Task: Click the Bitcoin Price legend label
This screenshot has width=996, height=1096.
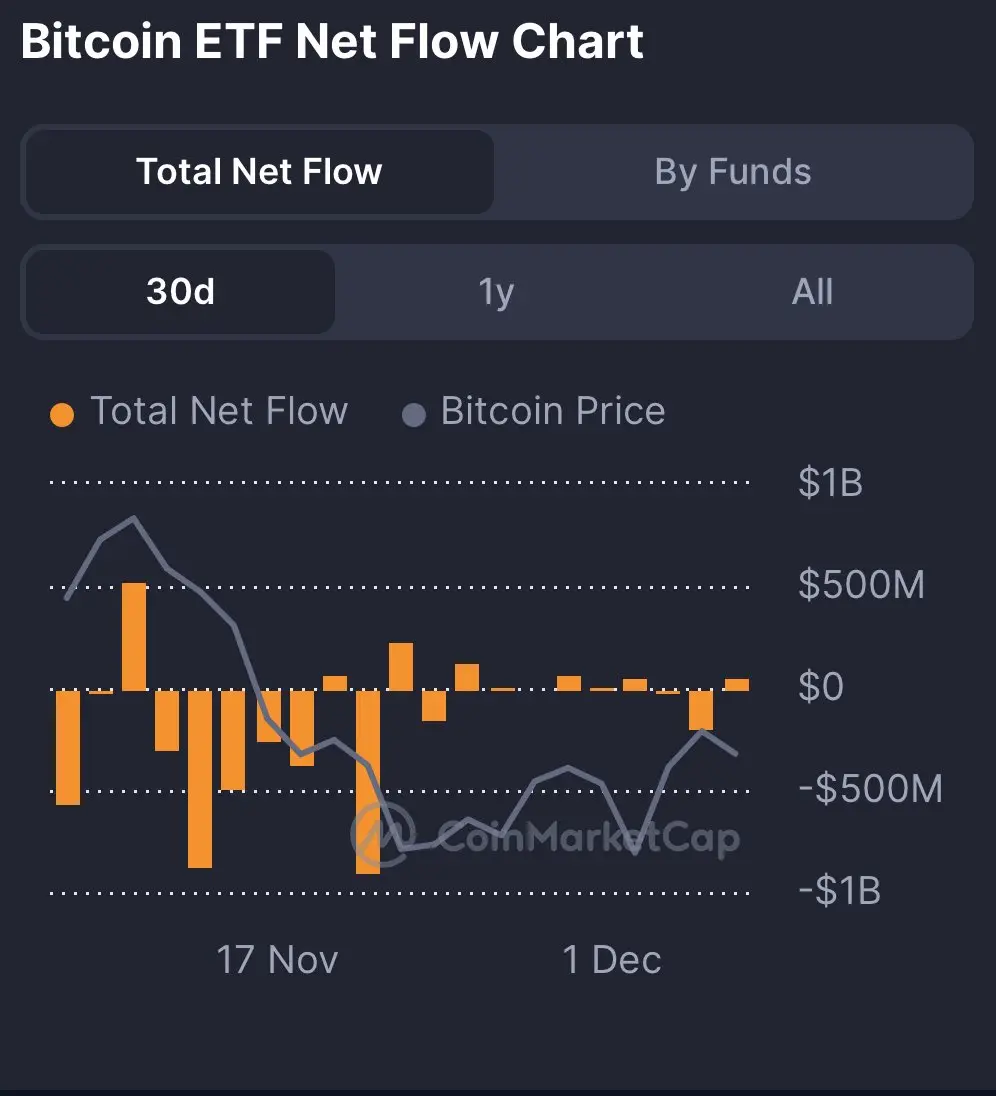Action: 553,411
